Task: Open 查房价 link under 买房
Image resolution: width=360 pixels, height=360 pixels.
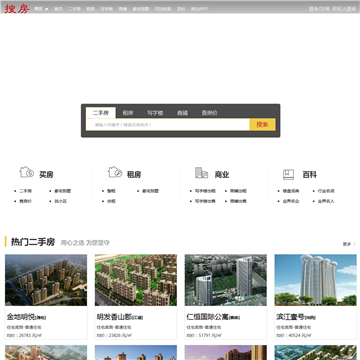Action: click(25, 201)
